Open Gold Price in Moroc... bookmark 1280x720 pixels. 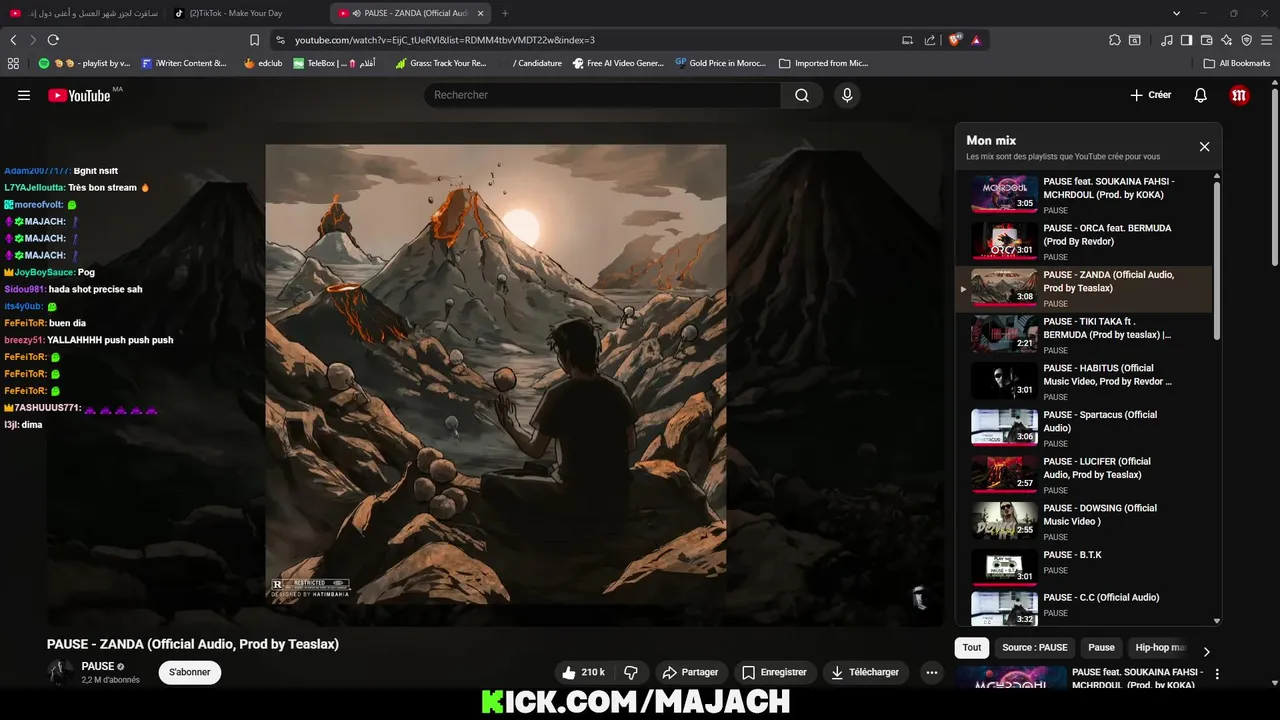(720, 63)
